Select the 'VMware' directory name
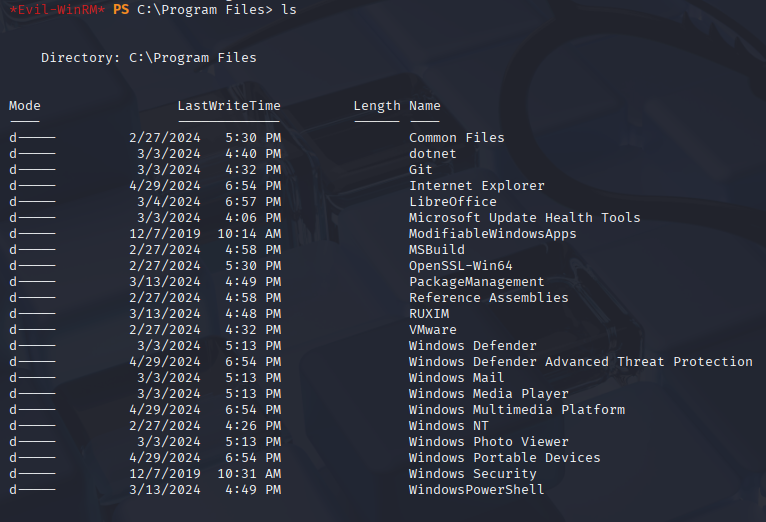 (432, 330)
